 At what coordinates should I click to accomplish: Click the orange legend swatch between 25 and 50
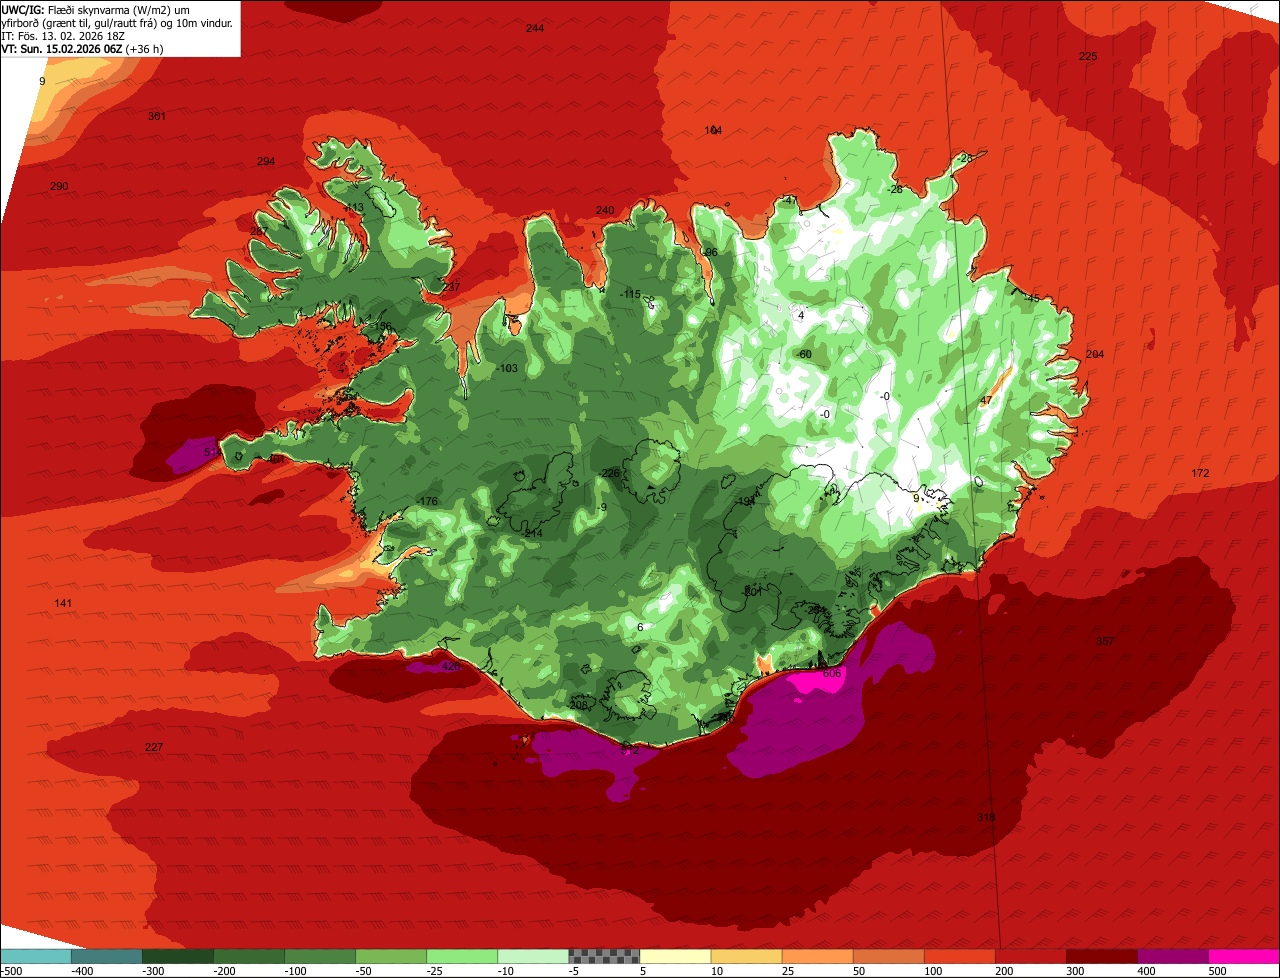tap(818, 956)
